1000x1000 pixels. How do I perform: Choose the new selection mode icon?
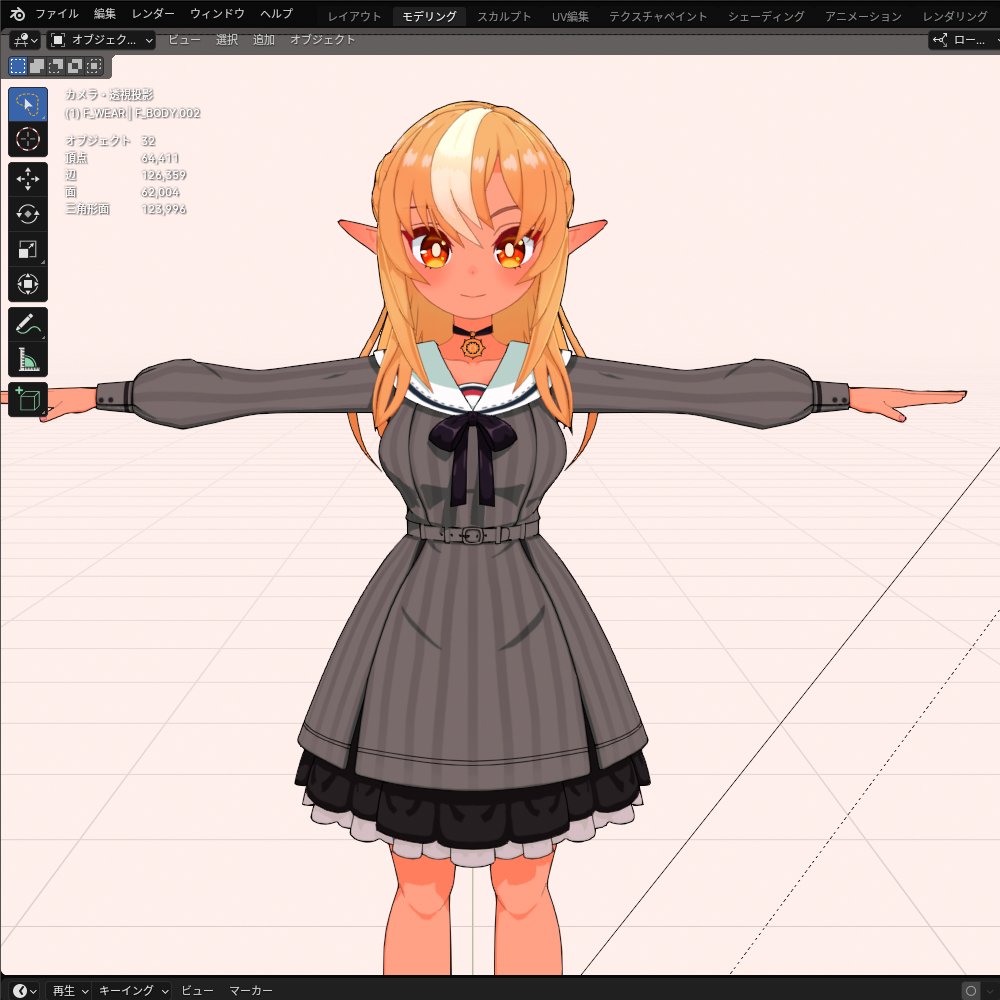click(x=18, y=66)
